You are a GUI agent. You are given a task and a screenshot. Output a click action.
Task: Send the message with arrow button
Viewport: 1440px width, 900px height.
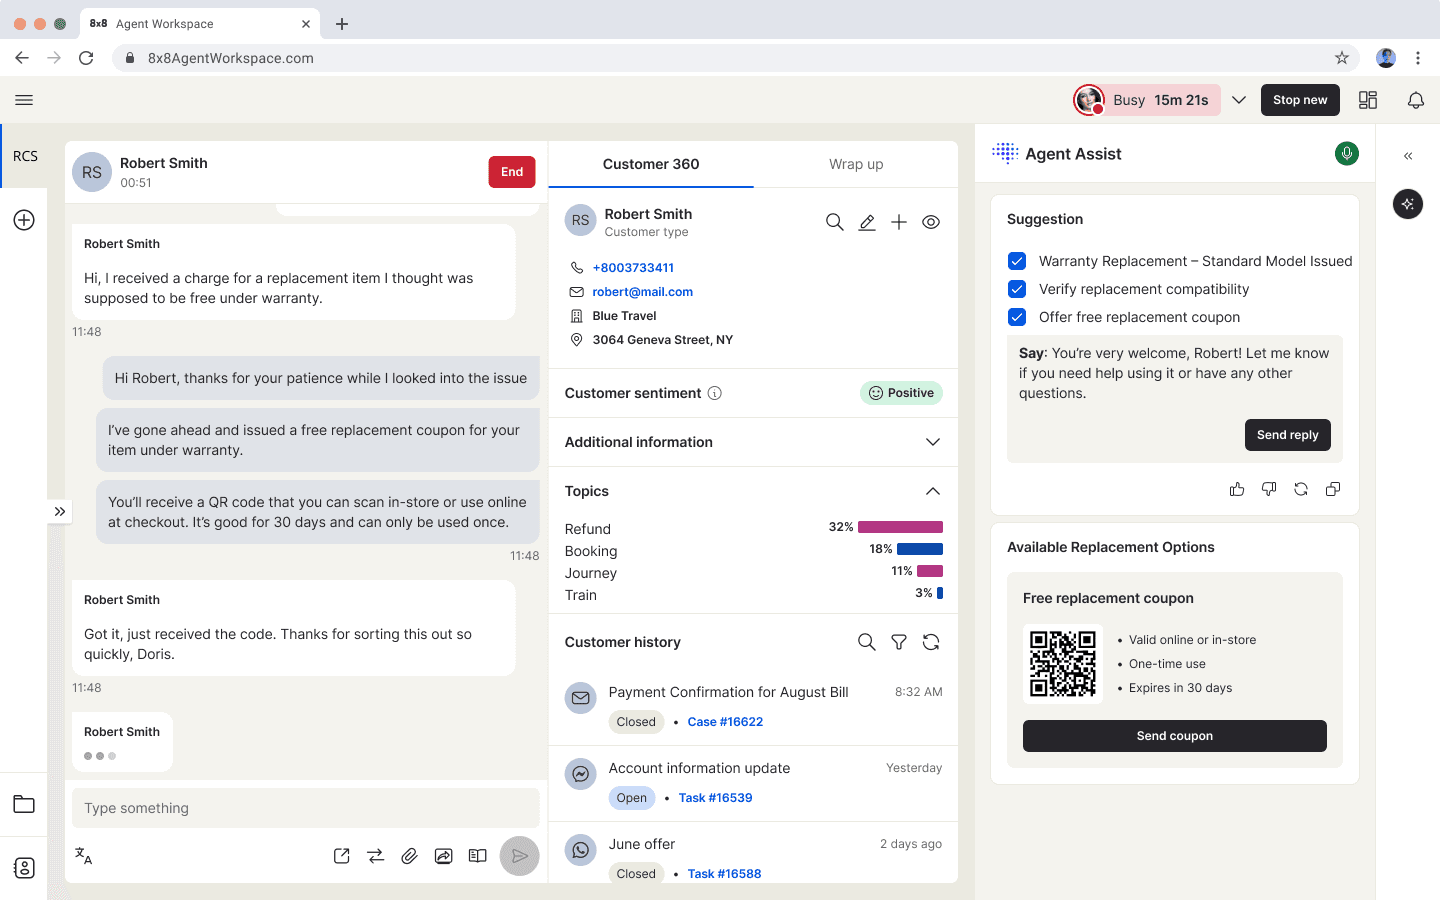(520, 856)
